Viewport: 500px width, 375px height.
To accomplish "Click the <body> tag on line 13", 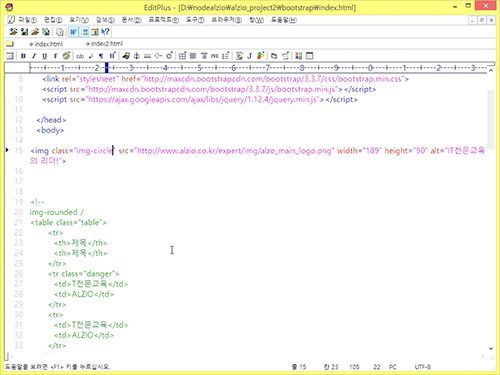I will (50, 130).
